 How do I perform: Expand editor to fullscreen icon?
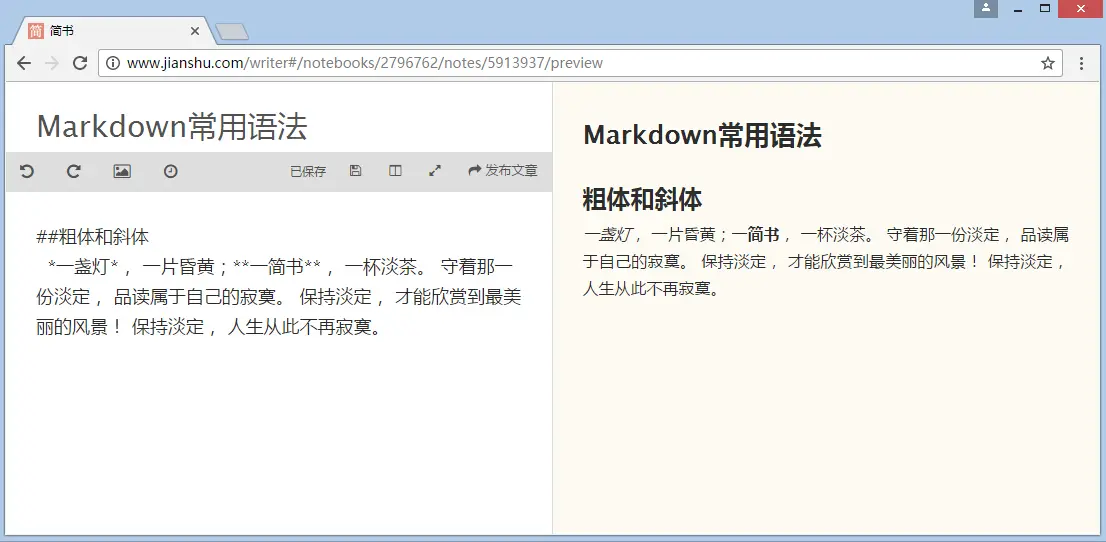tap(435, 171)
